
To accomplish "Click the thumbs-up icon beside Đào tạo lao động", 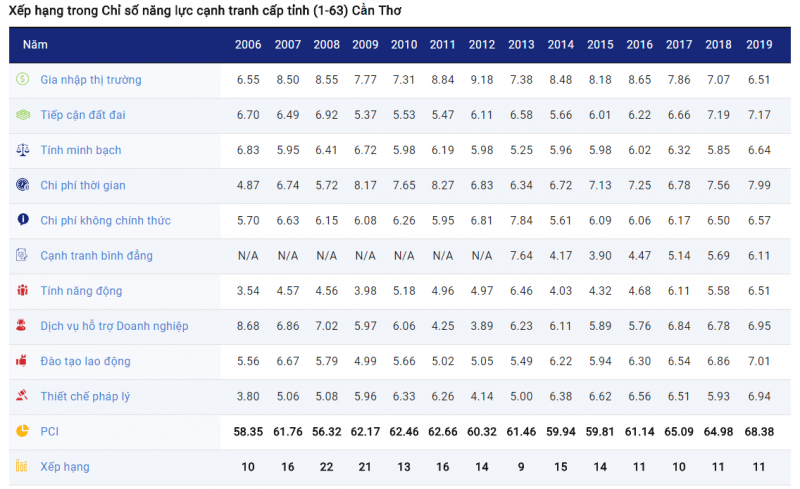I will [x=22, y=361].
